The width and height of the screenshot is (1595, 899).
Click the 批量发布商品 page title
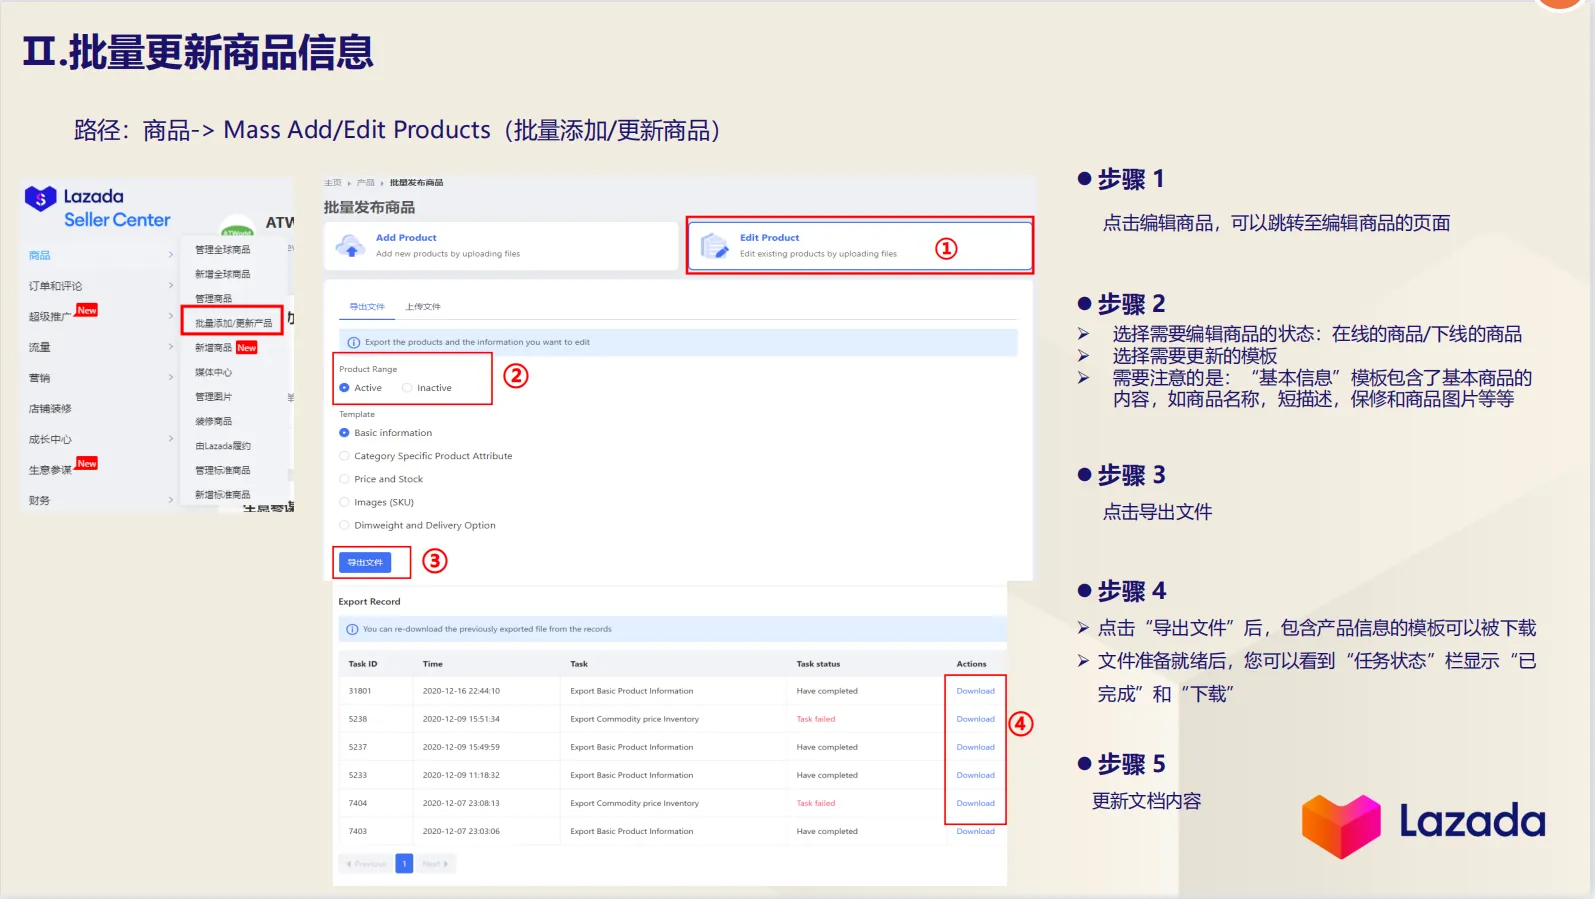369,207
